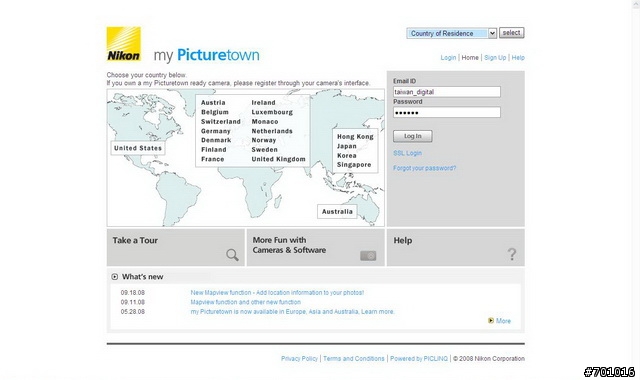The height and width of the screenshot is (380, 640).
Task: Select Denmark from the country list
Action: point(216,140)
